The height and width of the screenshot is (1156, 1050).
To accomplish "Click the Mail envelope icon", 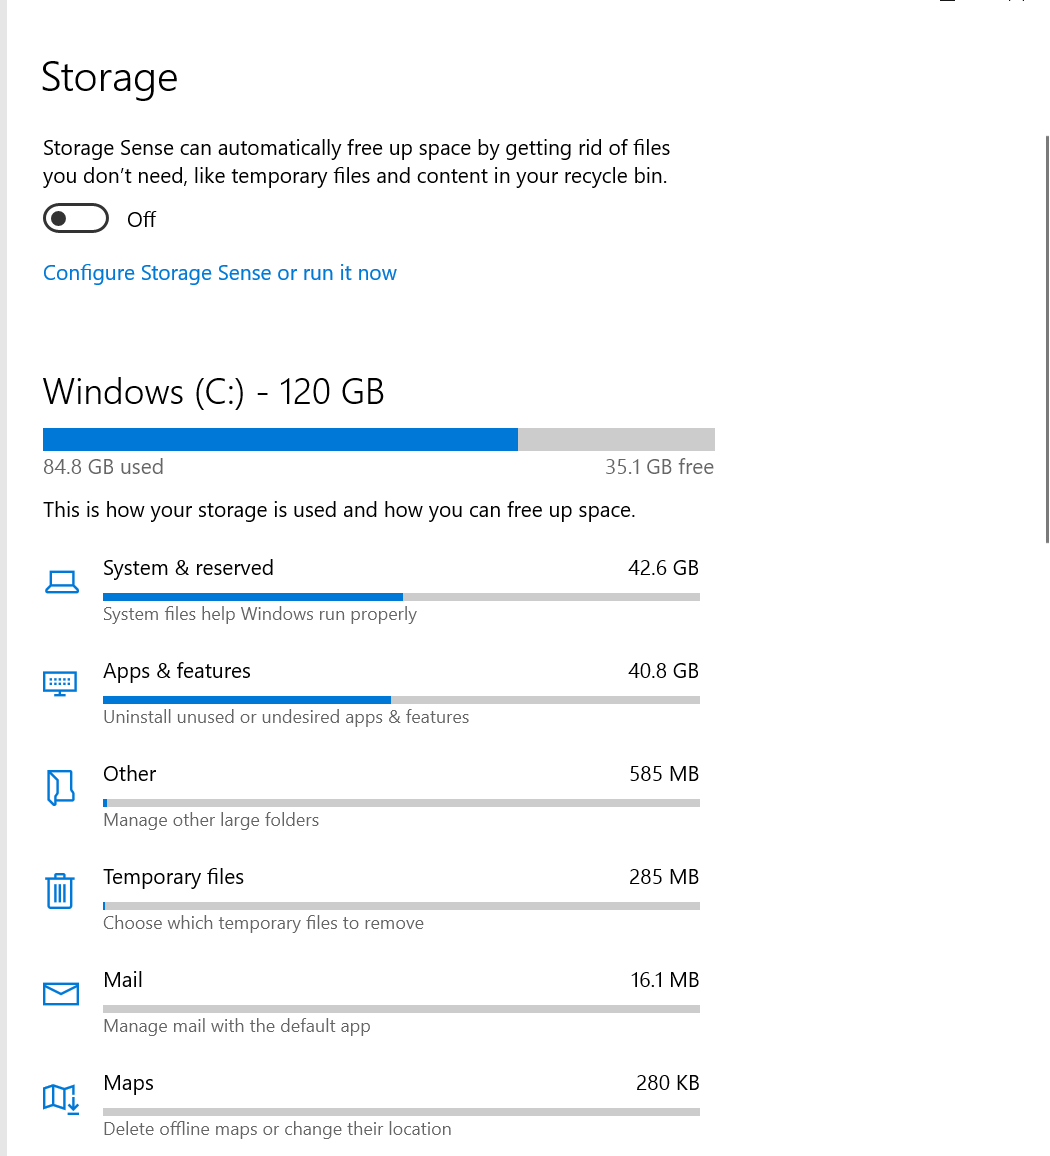I will [x=60, y=993].
